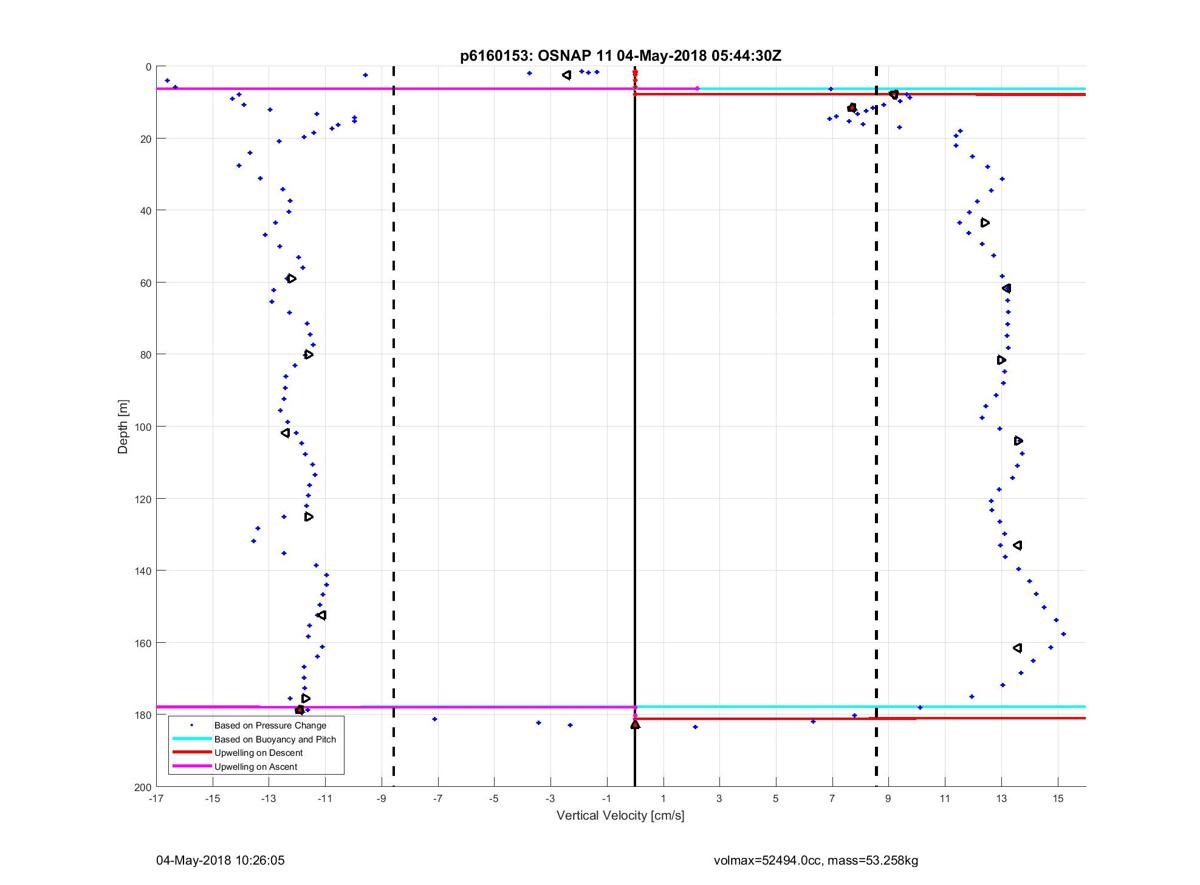1200x885 pixels.
Task: Click legend entry 'Upwelling on Descent'
Action: (x=256, y=753)
